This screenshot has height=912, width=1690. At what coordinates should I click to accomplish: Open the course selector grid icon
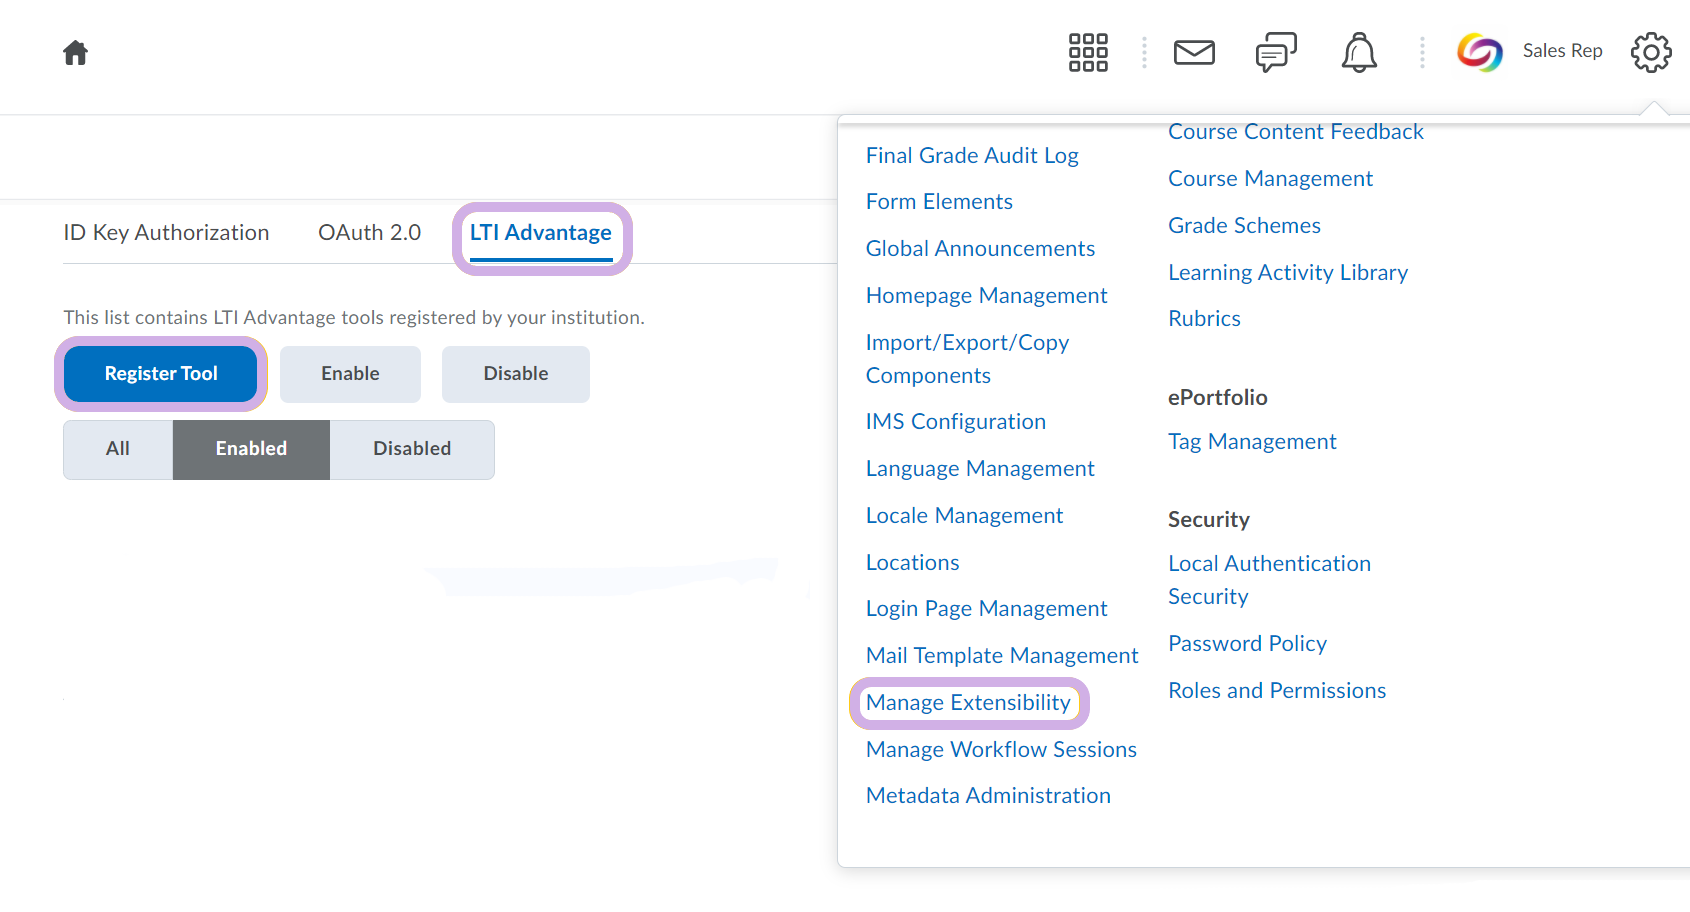(x=1088, y=52)
